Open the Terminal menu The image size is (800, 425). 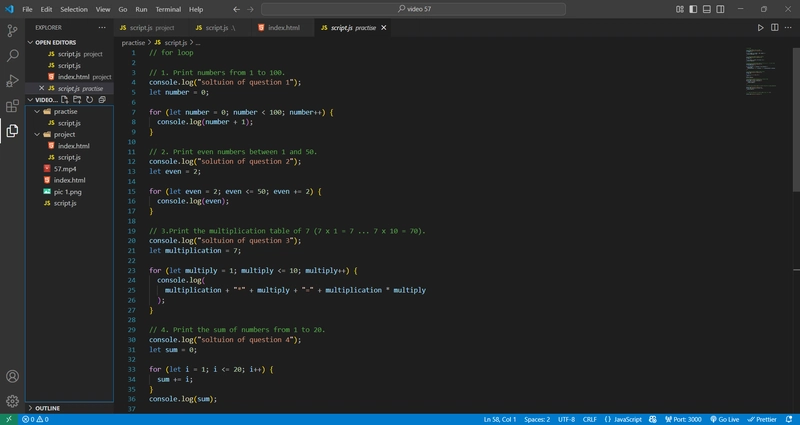168,9
